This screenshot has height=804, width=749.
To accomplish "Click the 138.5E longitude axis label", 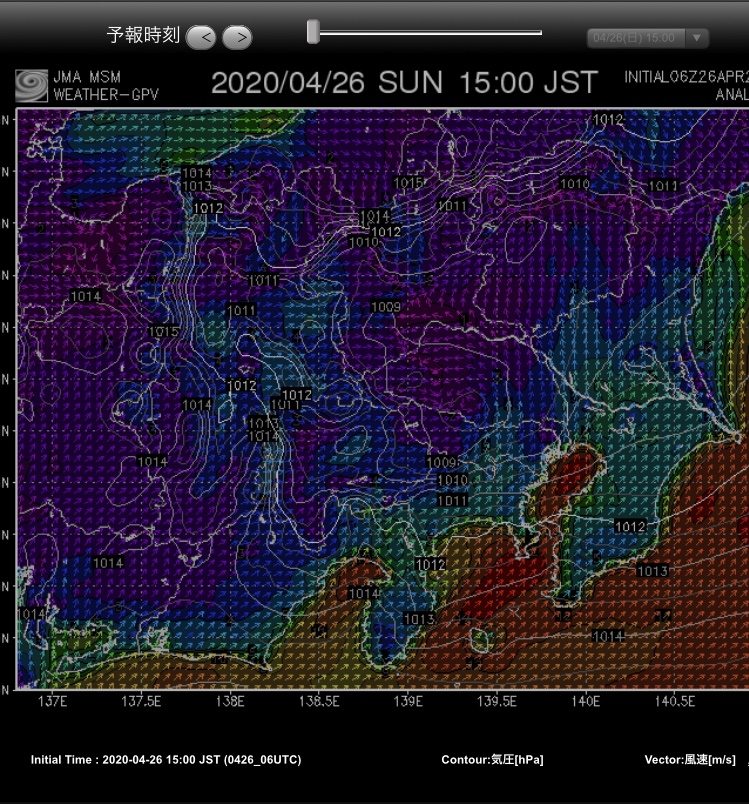I will pyautogui.click(x=319, y=701).
